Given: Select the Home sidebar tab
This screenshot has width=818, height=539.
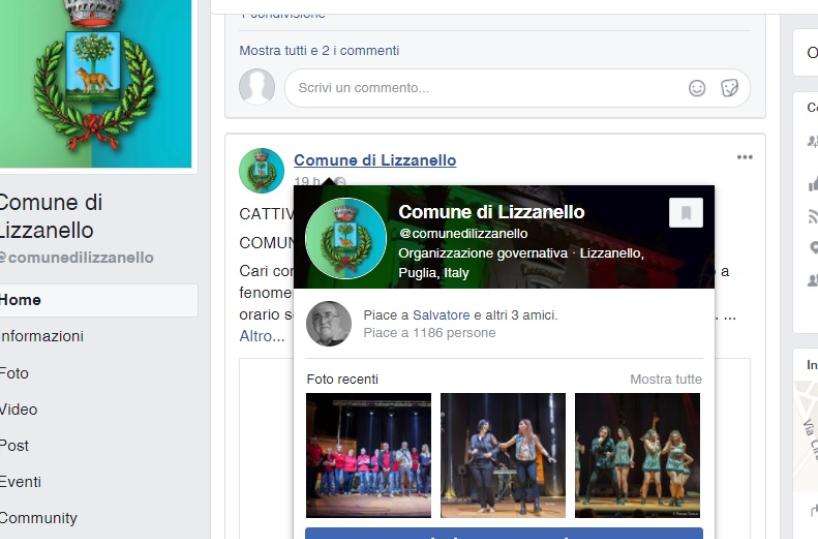Looking at the screenshot, I should pos(99,300).
